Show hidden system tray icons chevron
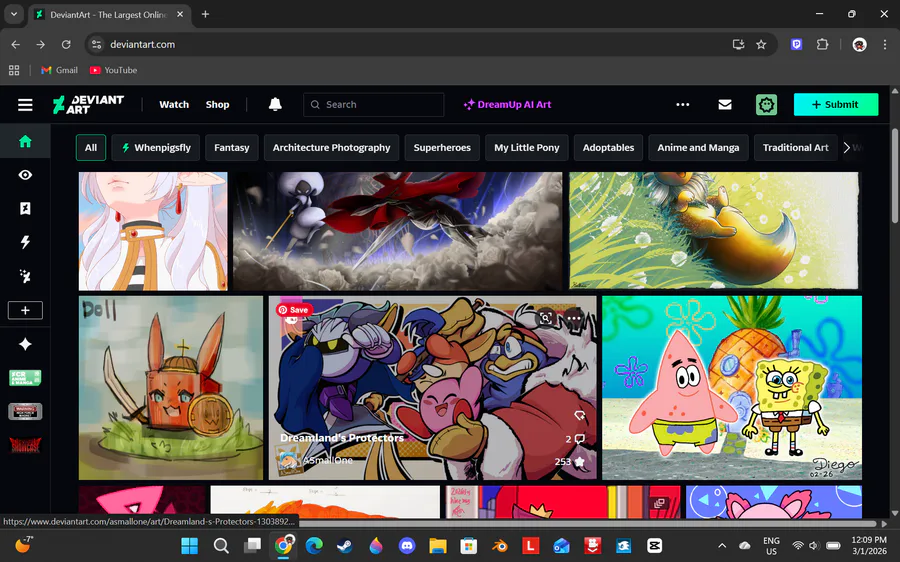The width and height of the screenshot is (900, 562). coord(722,545)
